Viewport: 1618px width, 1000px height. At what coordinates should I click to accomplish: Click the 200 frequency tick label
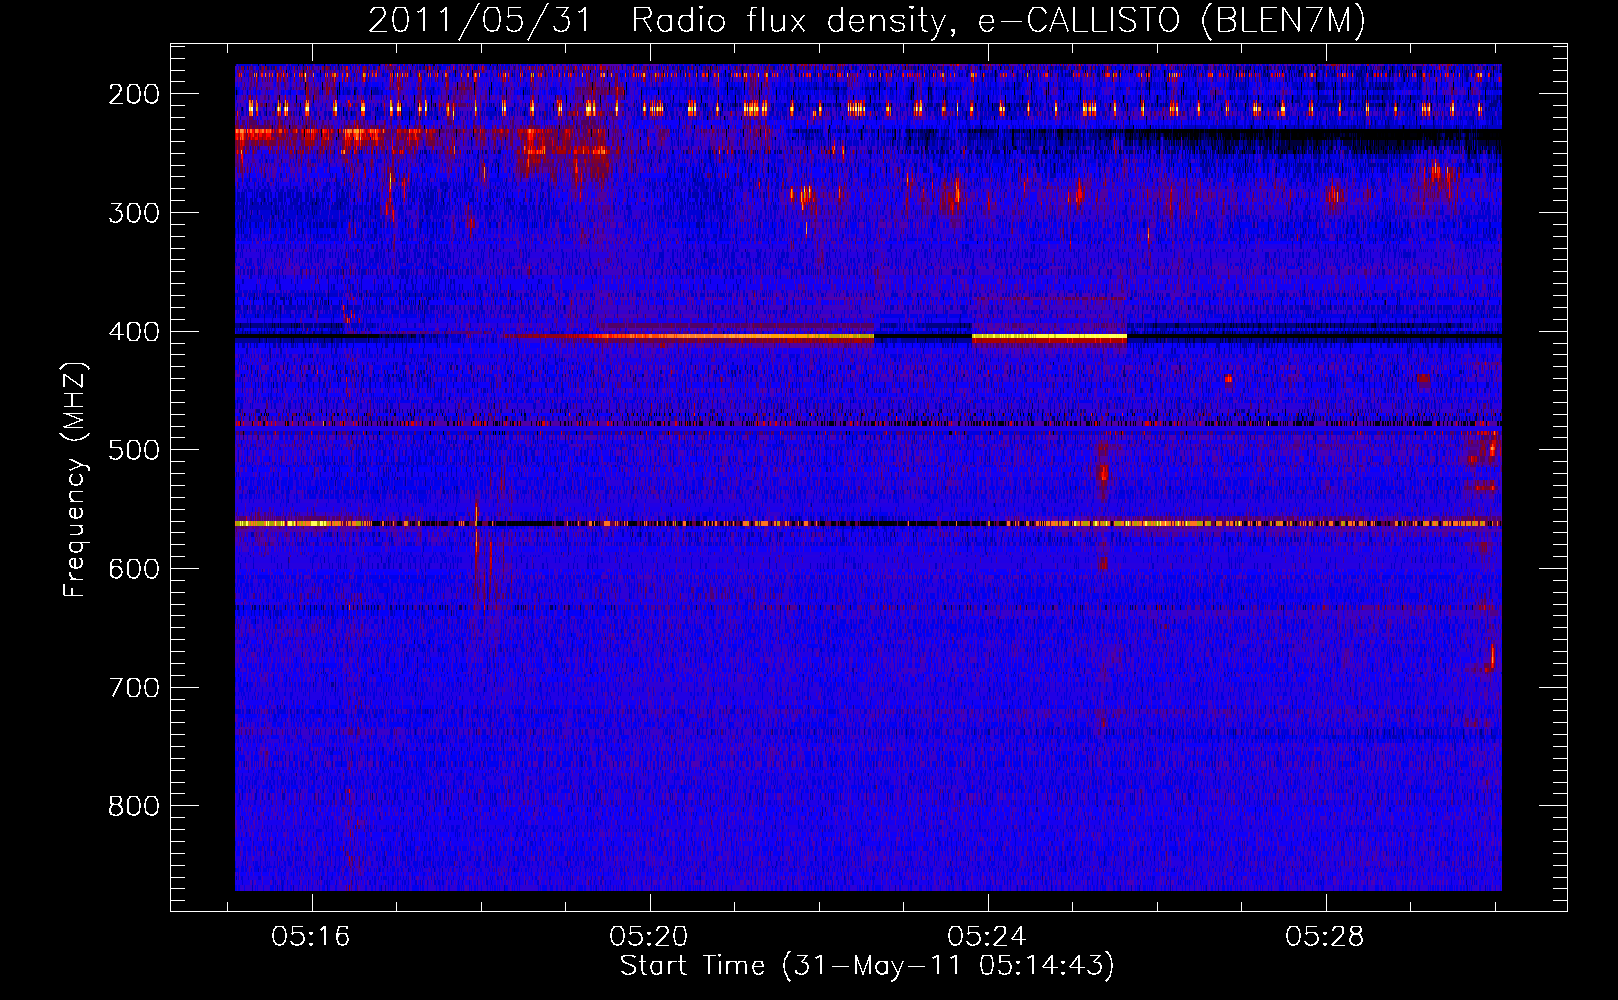[x=134, y=94]
